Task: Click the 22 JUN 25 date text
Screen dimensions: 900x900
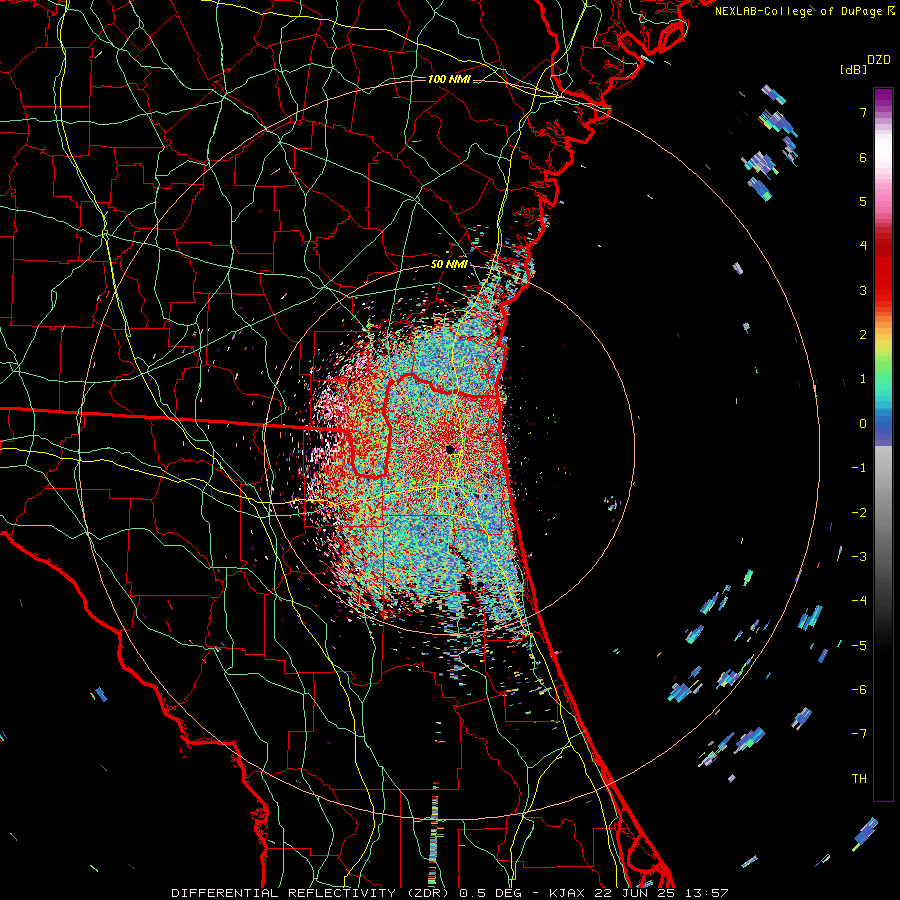Action: pyautogui.click(x=635, y=893)
